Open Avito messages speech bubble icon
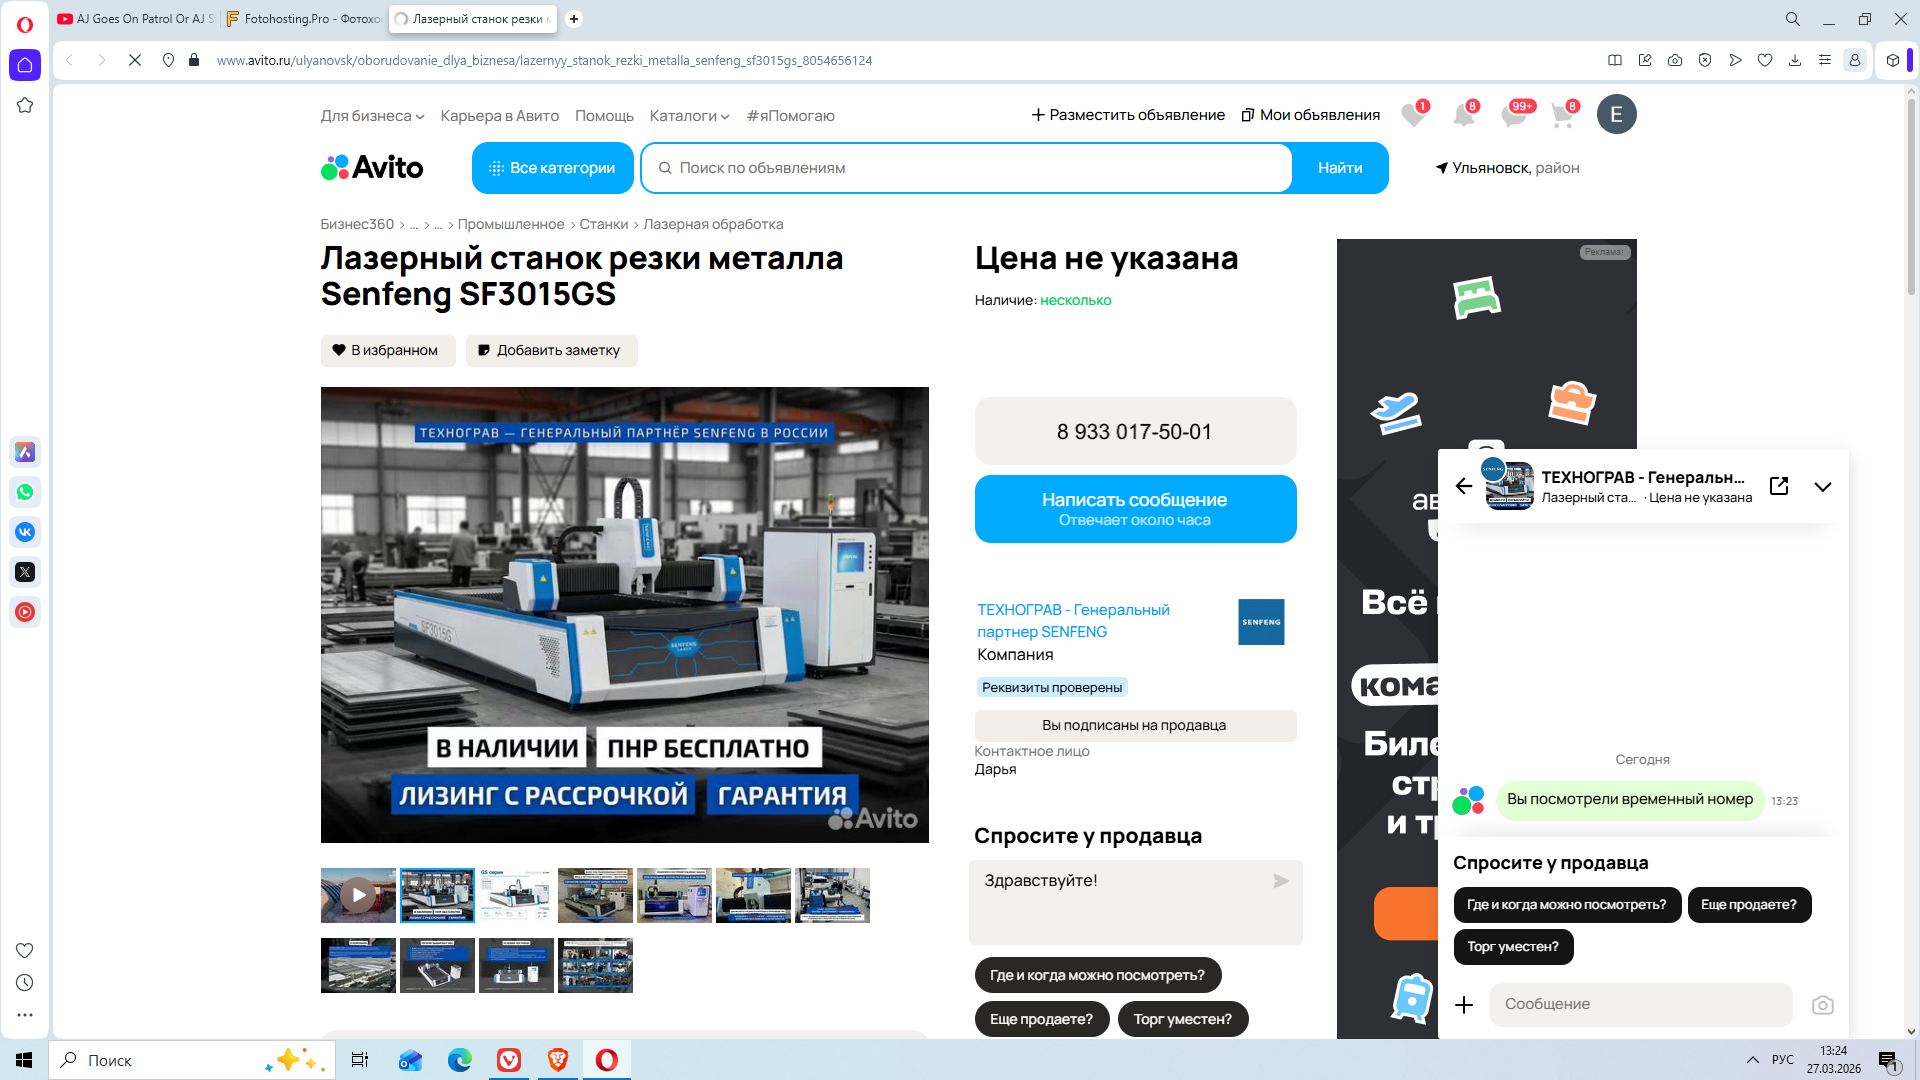The height and width of the screenshot is (1080, 1920). 1513,116
